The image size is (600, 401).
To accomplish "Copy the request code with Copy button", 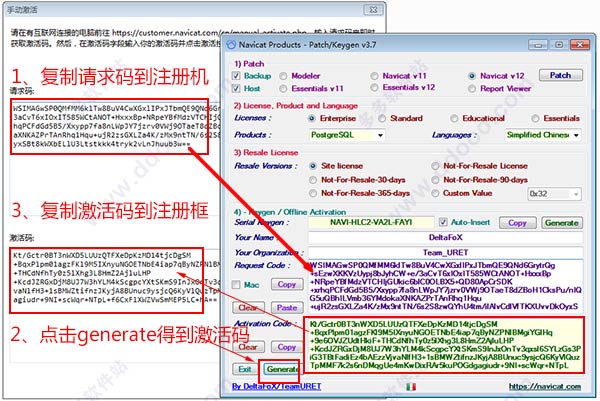I will (287, 284).
